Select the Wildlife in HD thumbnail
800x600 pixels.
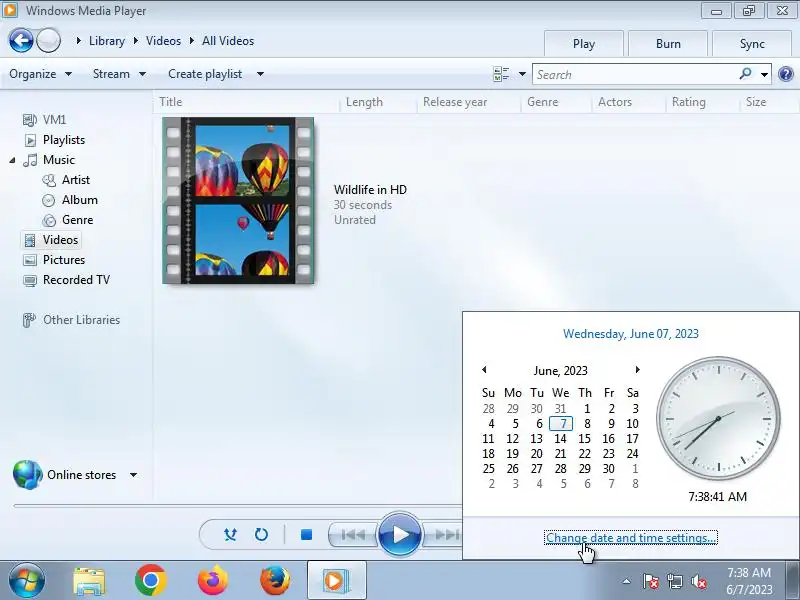click(x=238, y=201)
